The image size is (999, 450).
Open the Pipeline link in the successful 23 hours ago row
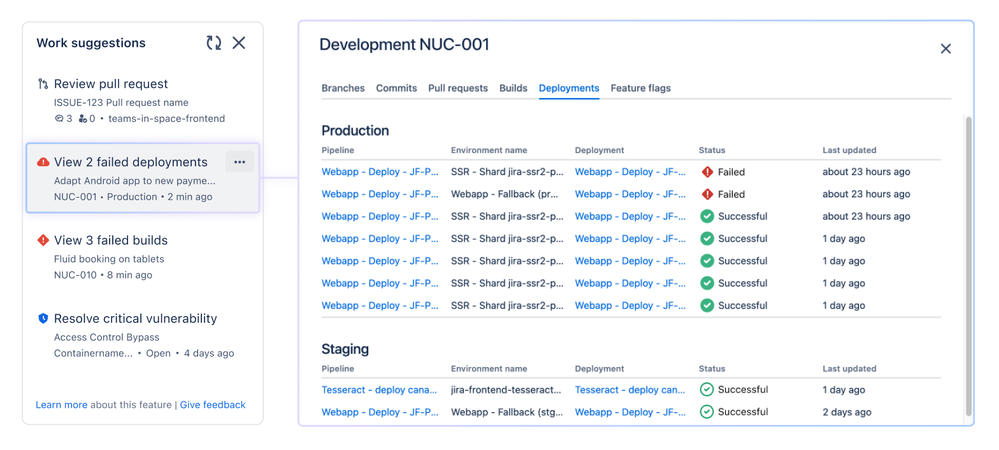click(380, 217)
